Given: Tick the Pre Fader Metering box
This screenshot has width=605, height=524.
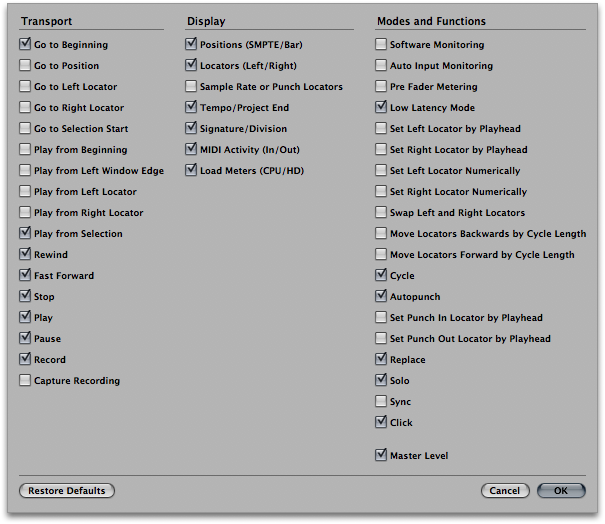Looking at the screenshot, I should point(381,86).
